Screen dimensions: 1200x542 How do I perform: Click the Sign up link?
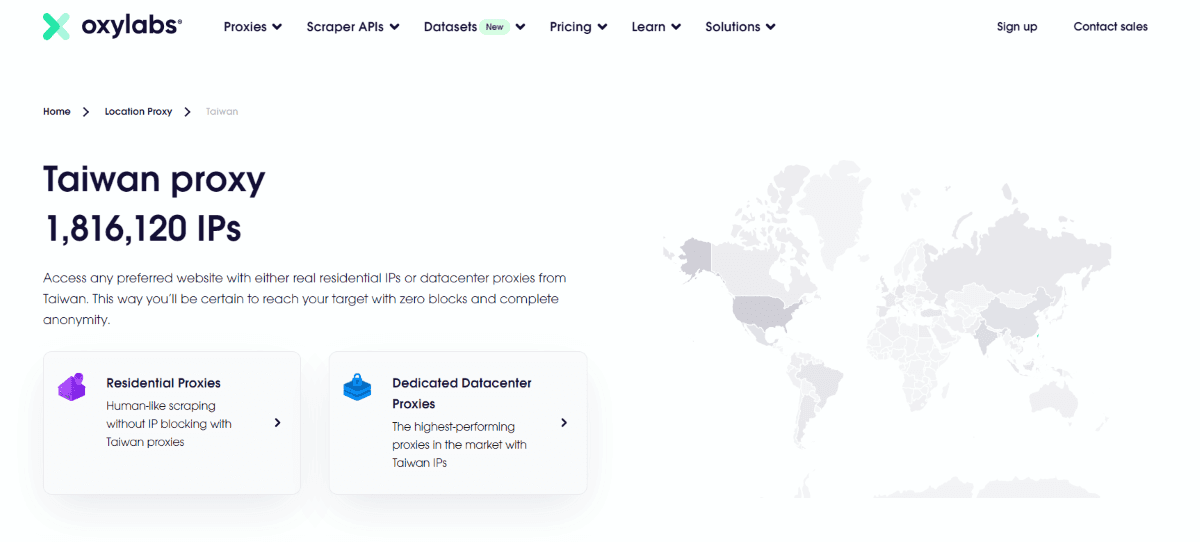coord(1017,27)
